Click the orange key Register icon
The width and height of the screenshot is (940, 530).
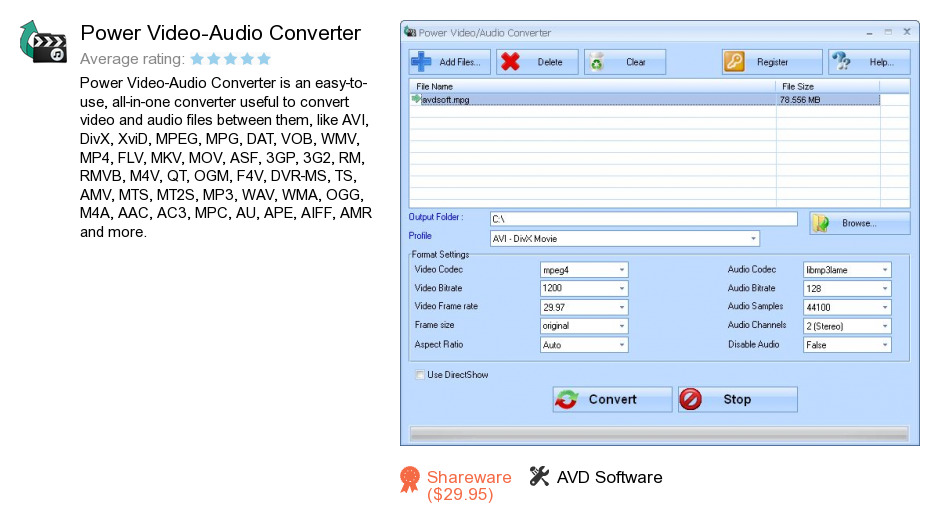tap(734, 62)
